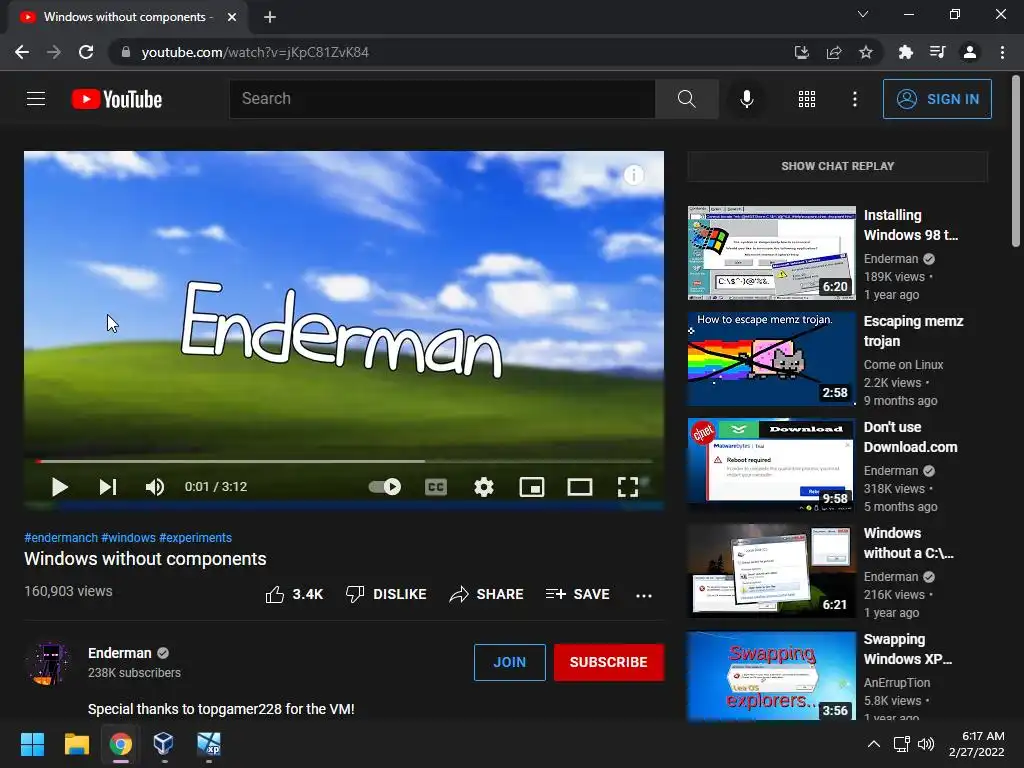Play the video
This screenshot has height=768, width=1024.
[59, 487]
